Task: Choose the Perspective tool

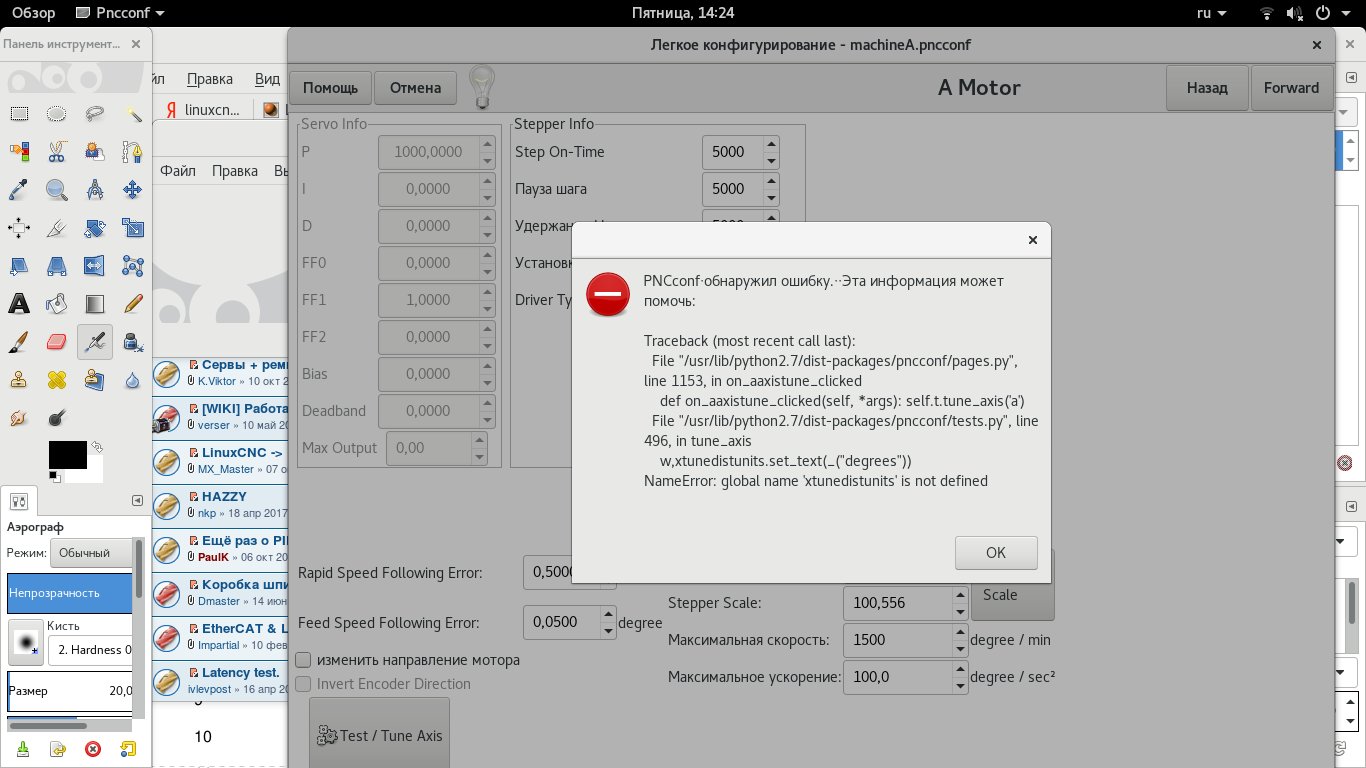Action: click(57, 266)
